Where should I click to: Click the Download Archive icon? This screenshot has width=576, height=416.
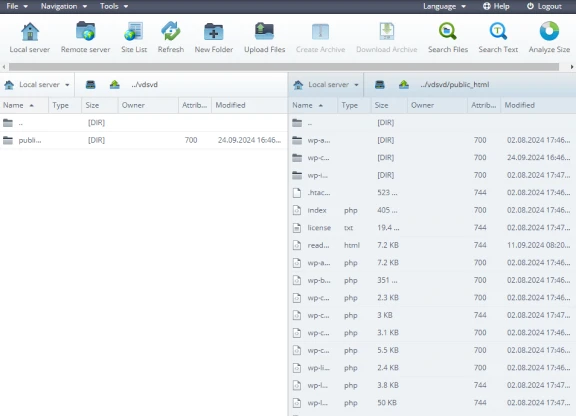click(387, 32)
